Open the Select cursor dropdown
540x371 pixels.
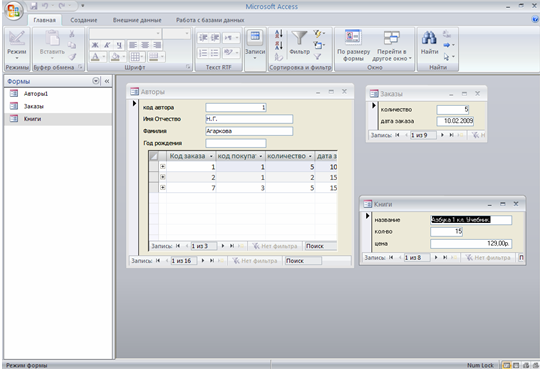[449, 56]
